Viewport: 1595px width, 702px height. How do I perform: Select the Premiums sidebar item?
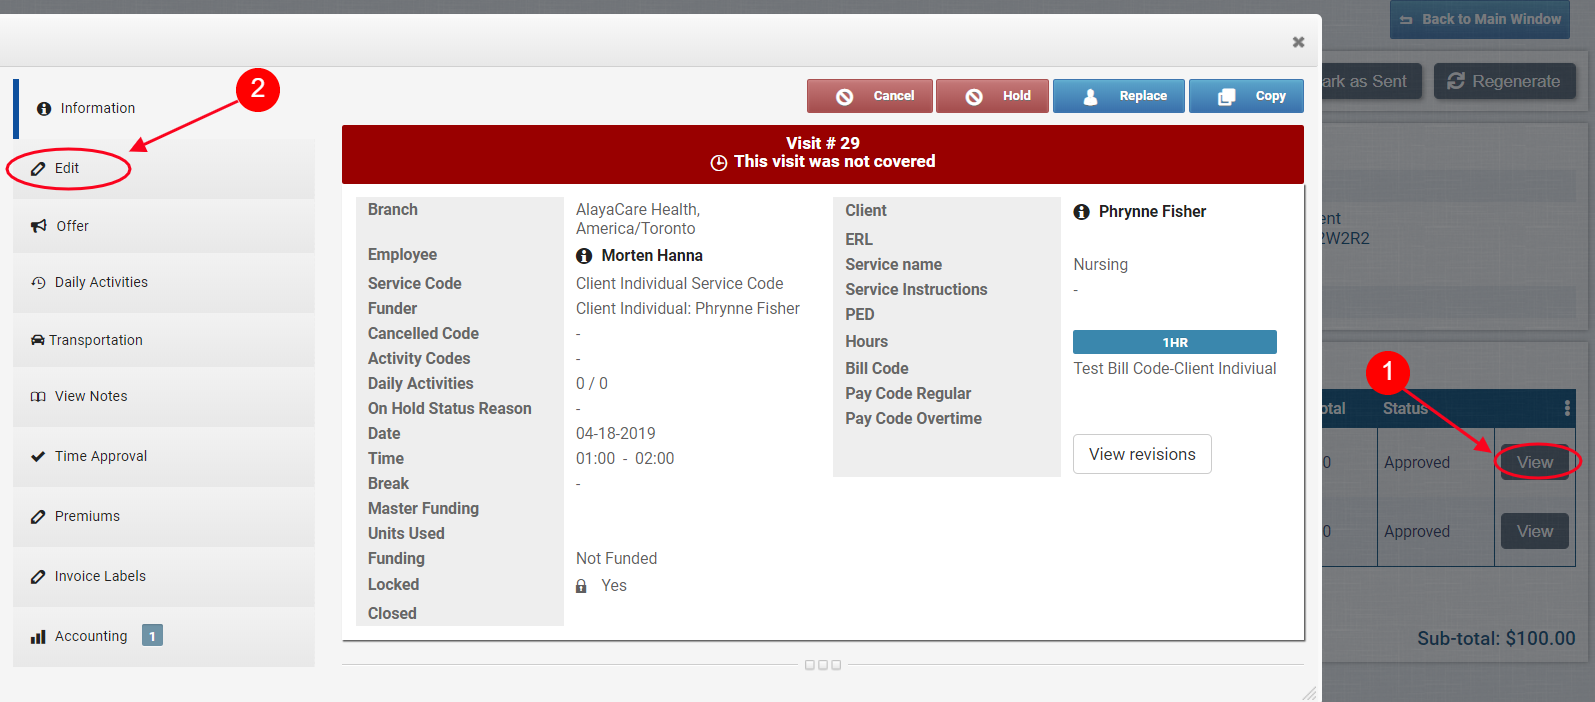tap(87, 516)
